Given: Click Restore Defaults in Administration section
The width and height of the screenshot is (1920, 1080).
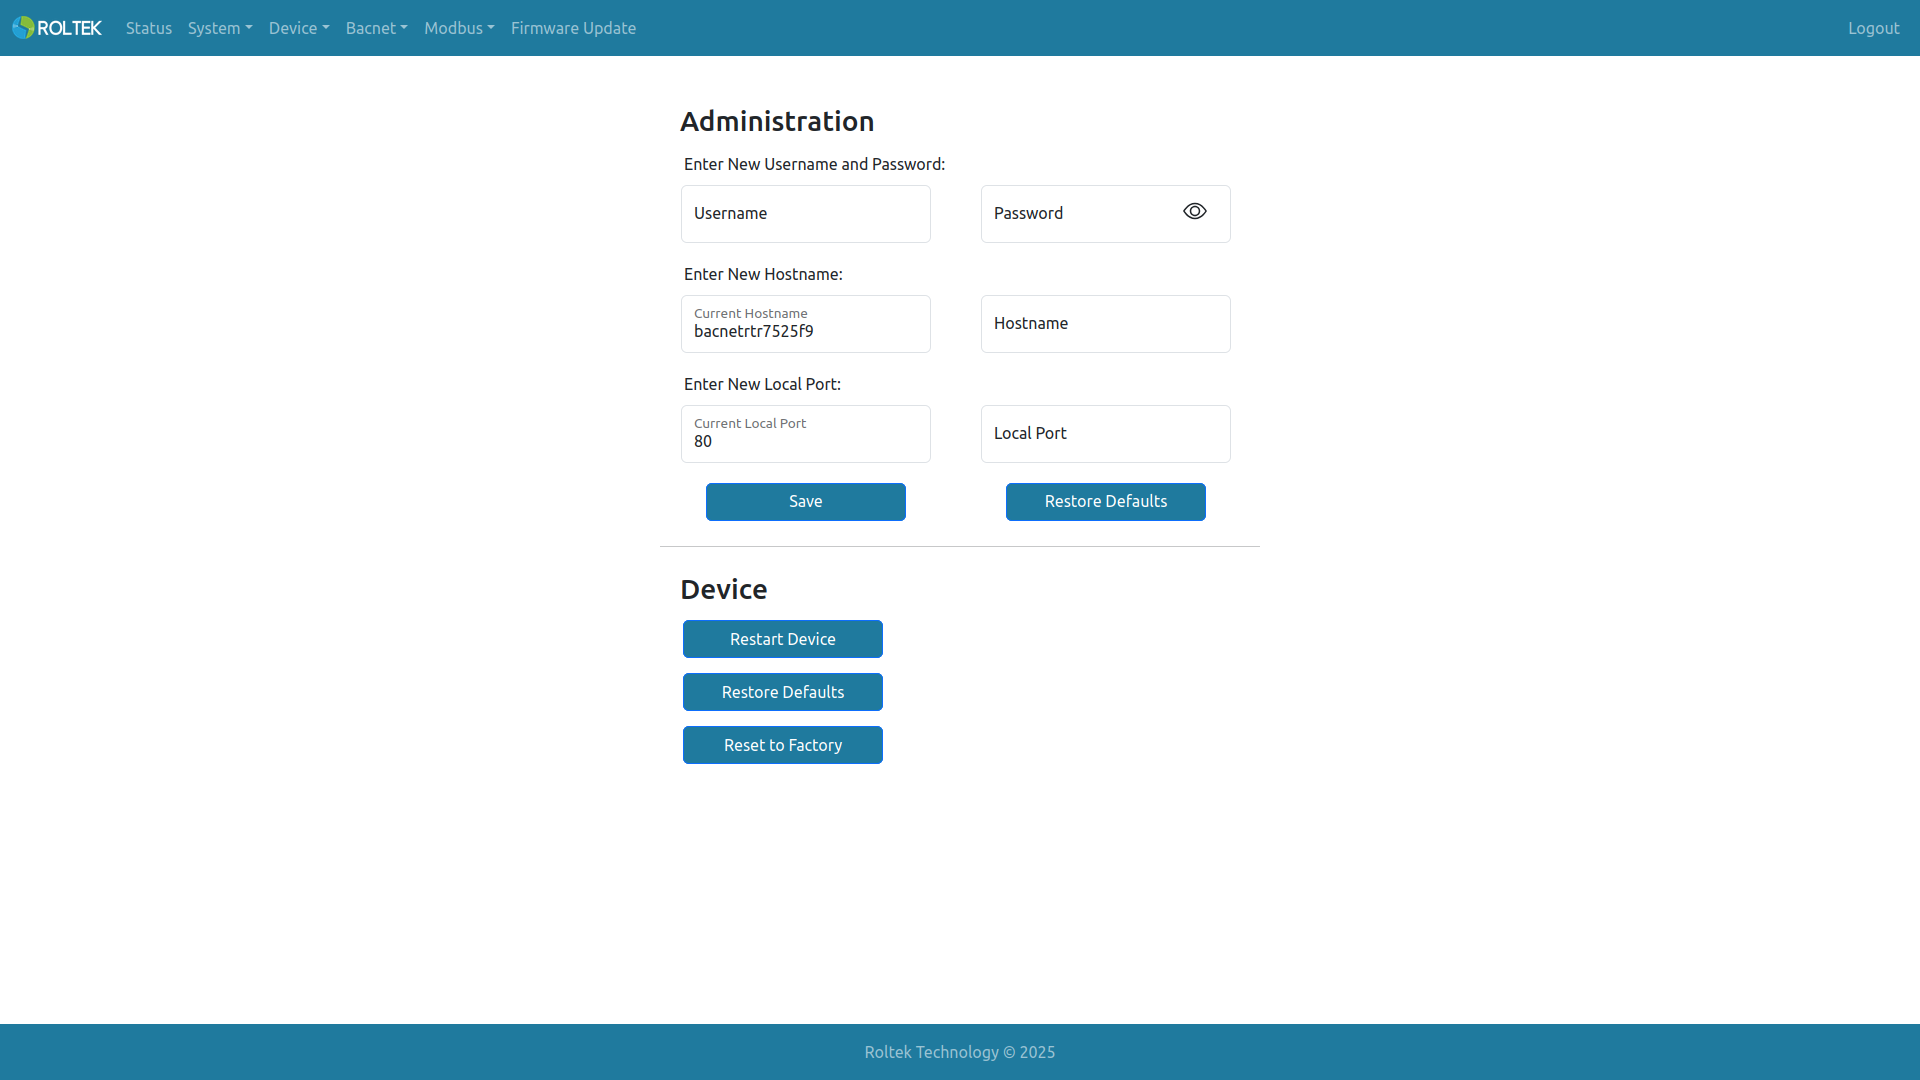Looking at the screenshot, I should coord(1106,502).
